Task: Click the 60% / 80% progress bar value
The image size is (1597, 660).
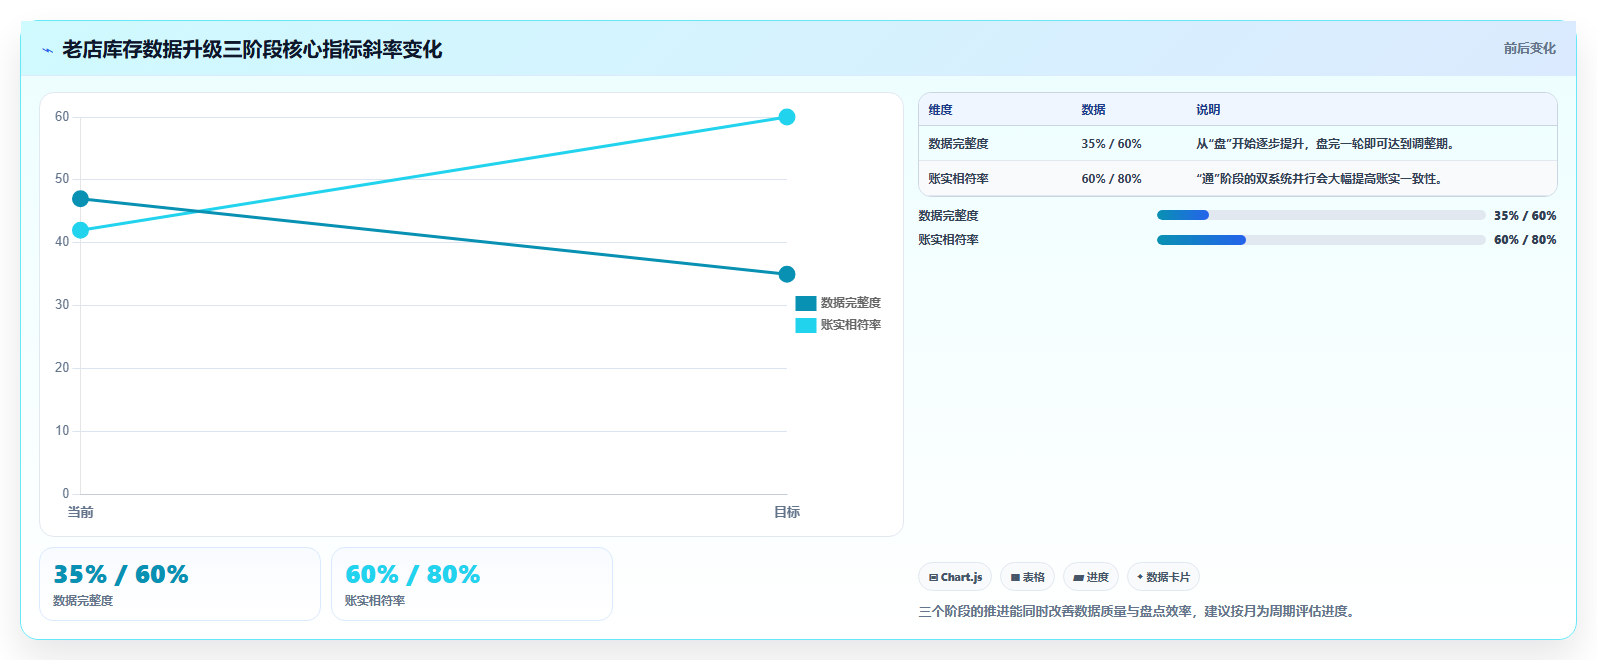Action: 1525,240
